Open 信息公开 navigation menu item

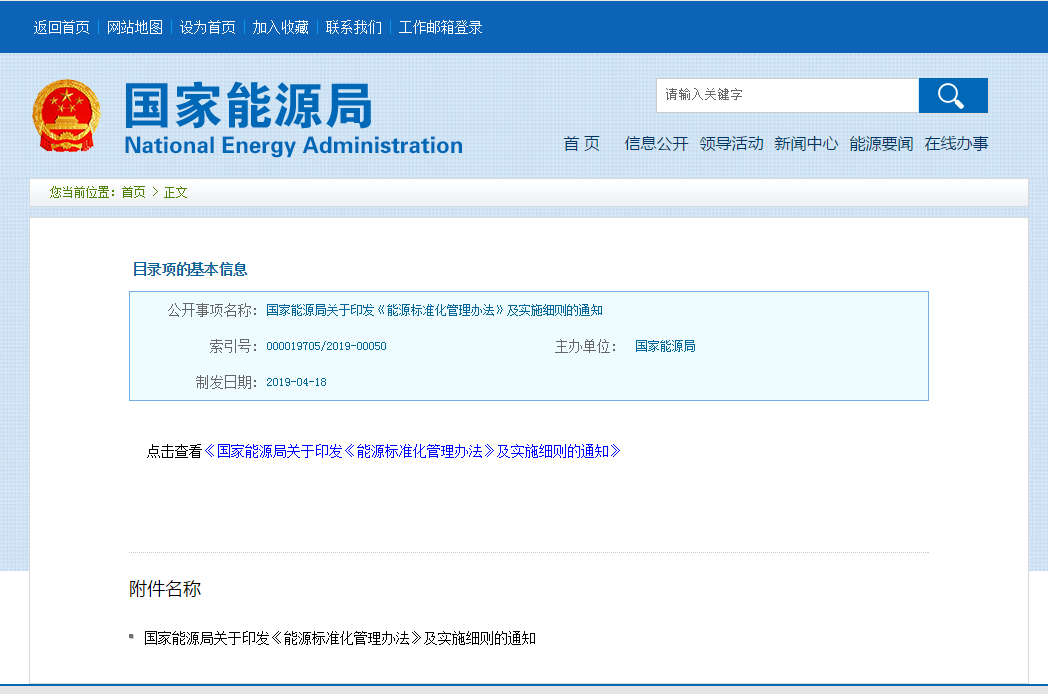tap(656, 144)
